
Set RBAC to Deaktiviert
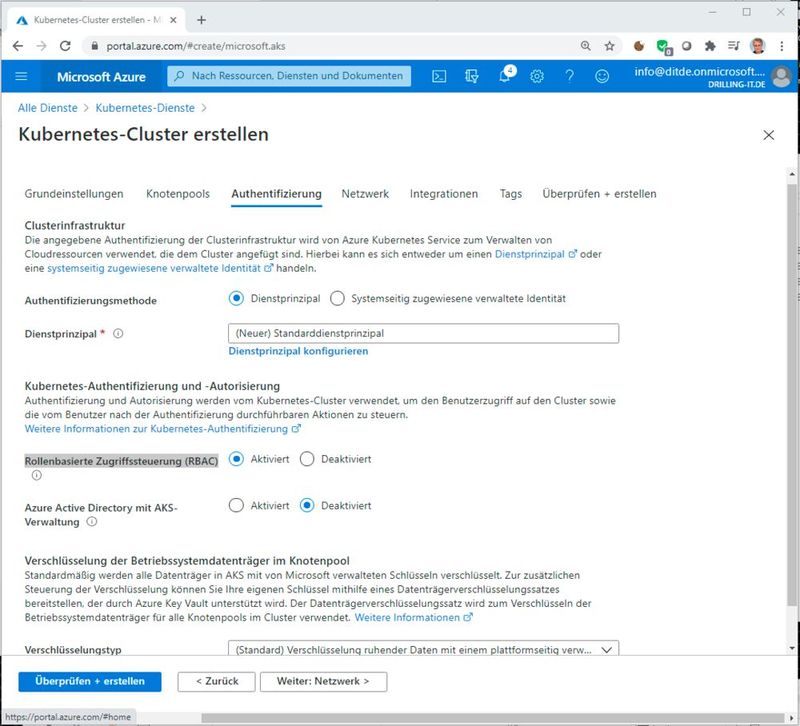click(x=307, y=459)
